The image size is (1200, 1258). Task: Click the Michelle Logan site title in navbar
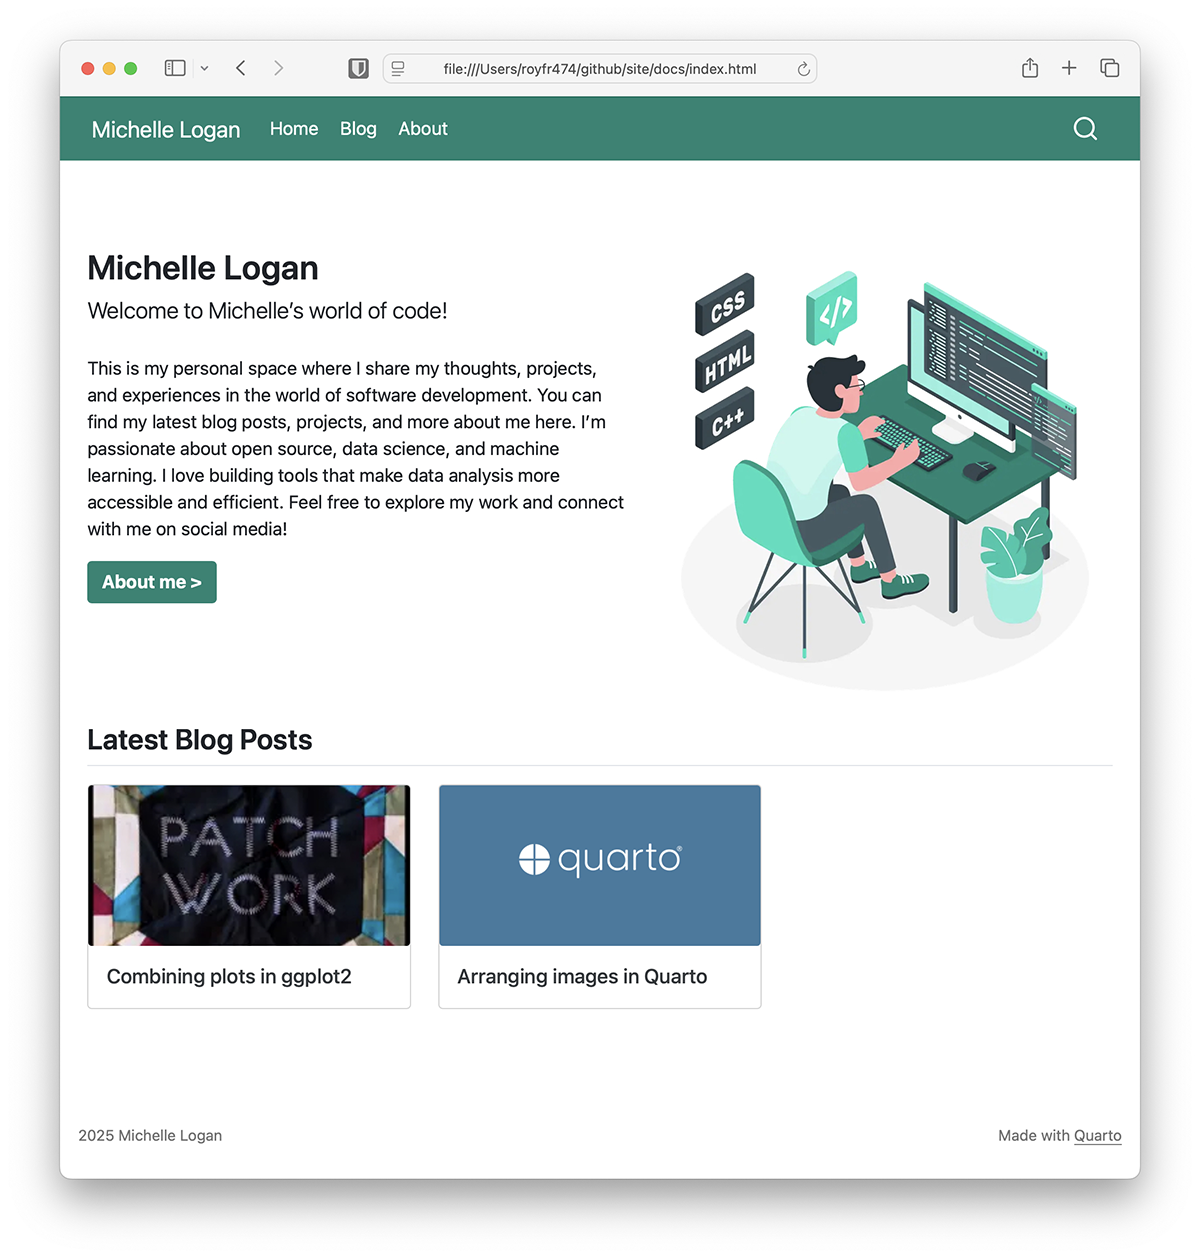[166, 130]
